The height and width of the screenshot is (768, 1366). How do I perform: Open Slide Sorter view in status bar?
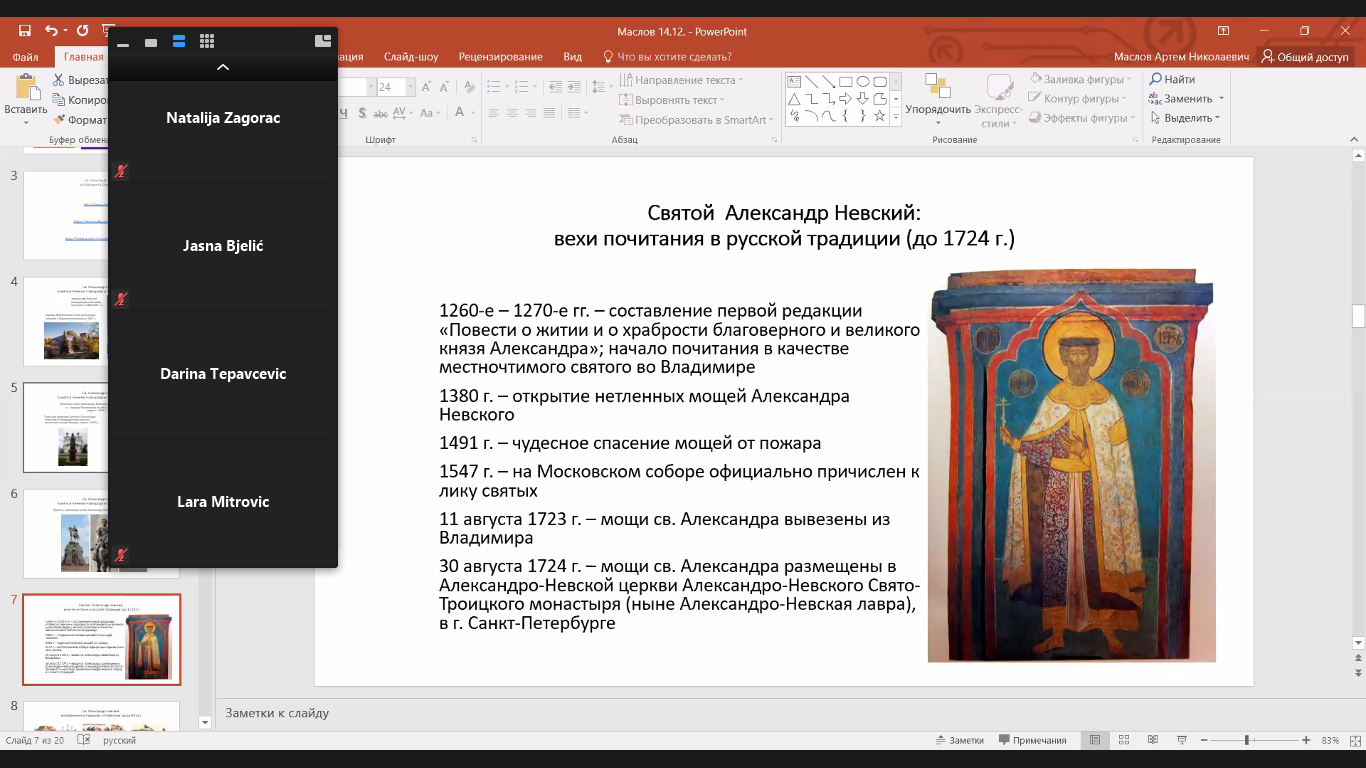point(1122,740)
